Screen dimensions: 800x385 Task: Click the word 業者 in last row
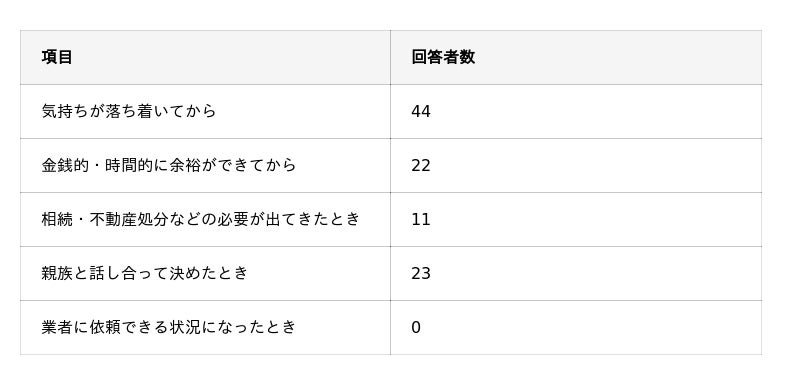[x=57, y=327]
